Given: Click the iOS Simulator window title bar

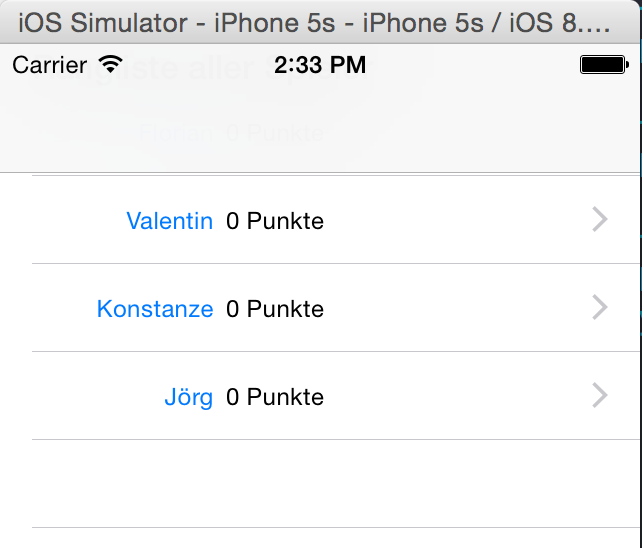Looking at the screenshot, I should pos(319,22).
